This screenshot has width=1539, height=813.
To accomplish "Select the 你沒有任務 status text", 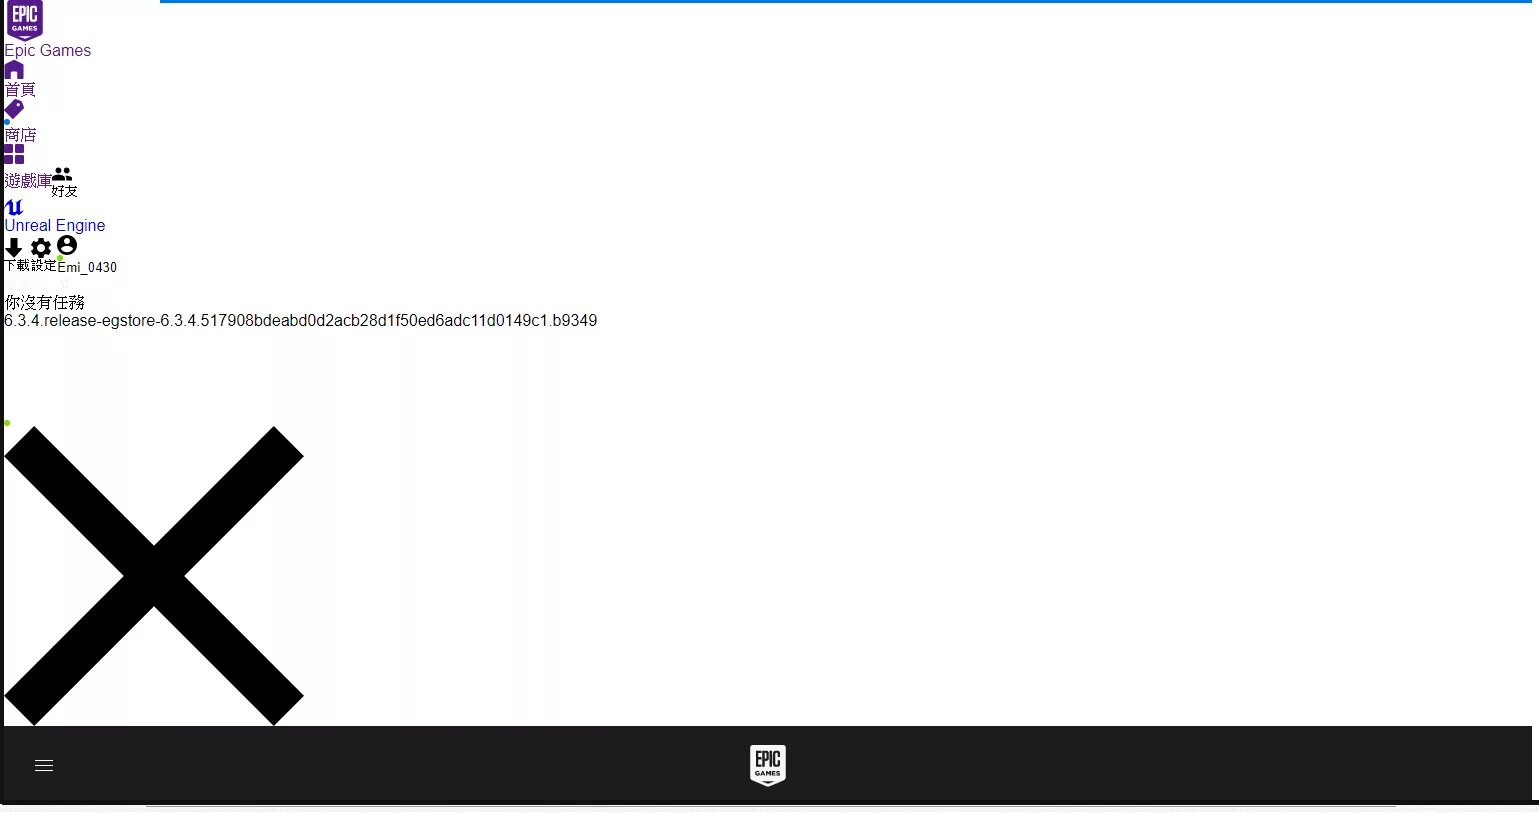I will [45, 302].
